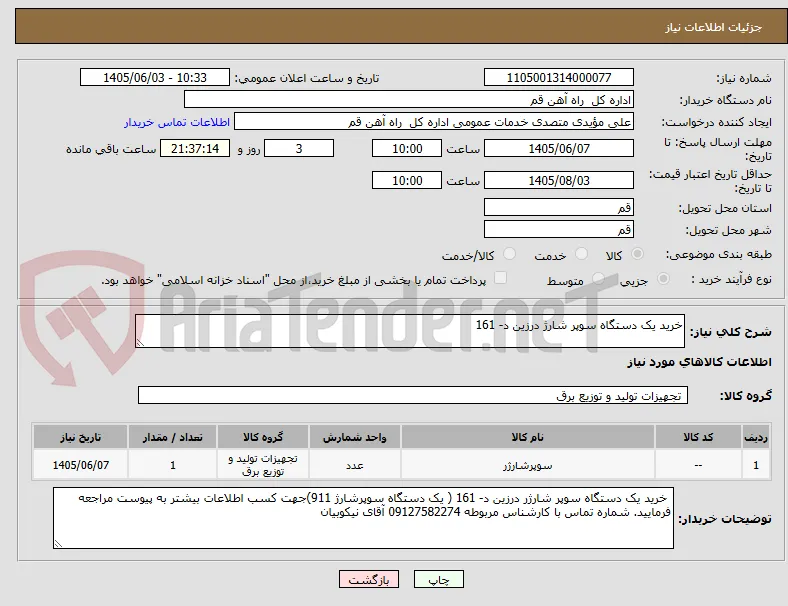Click the ردیف column header
Viewport: 788px width, 606px height.
click(x=756, y=437)
